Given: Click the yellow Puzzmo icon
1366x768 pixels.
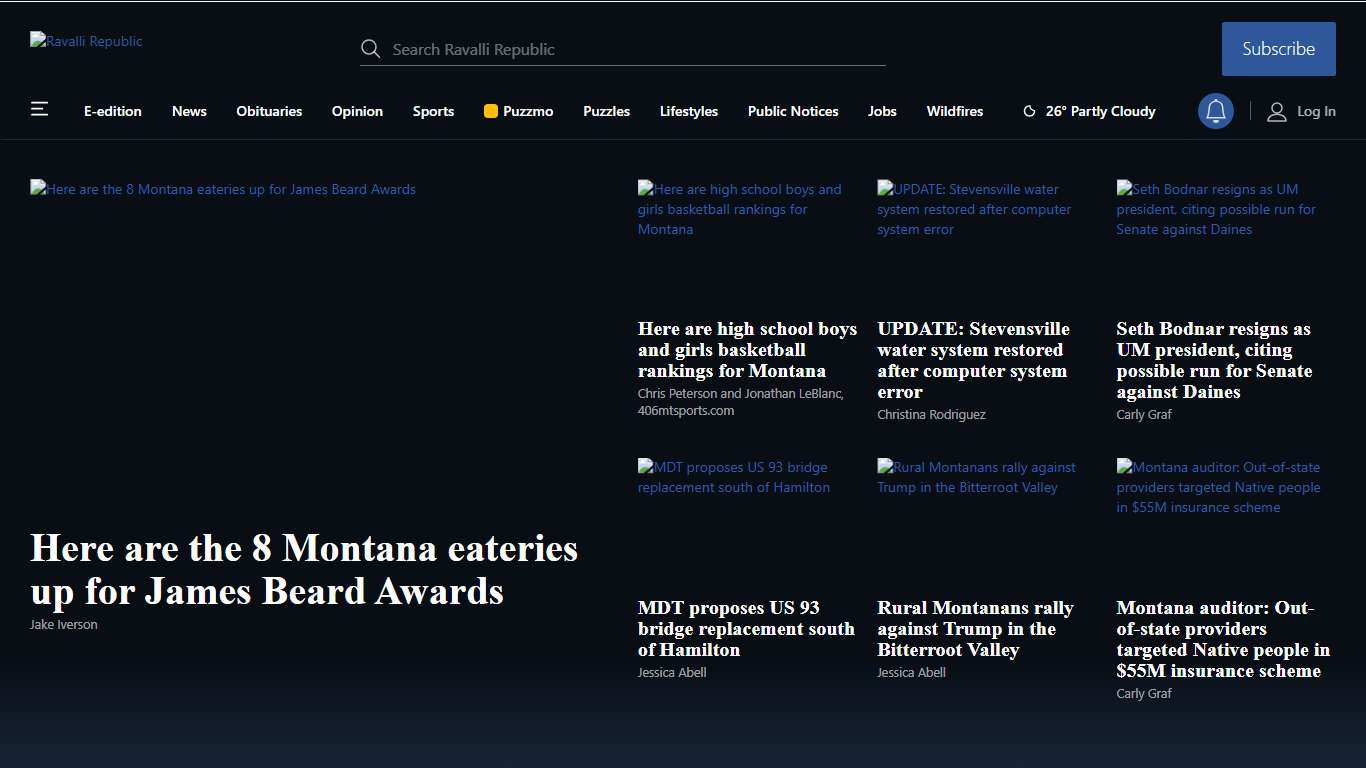Looking at the screenshot, I should (491, 112).
